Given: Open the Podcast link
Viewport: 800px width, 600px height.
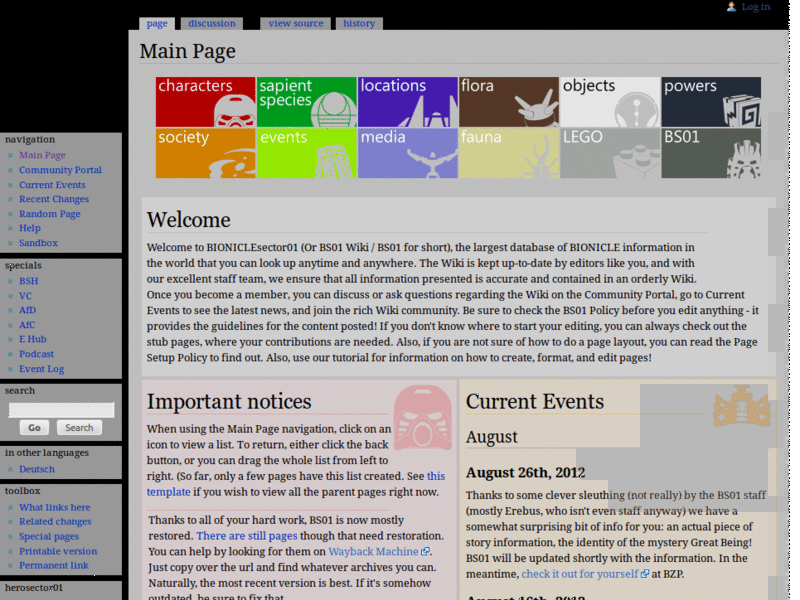Looking at the screenshot, I should point(36,354).
